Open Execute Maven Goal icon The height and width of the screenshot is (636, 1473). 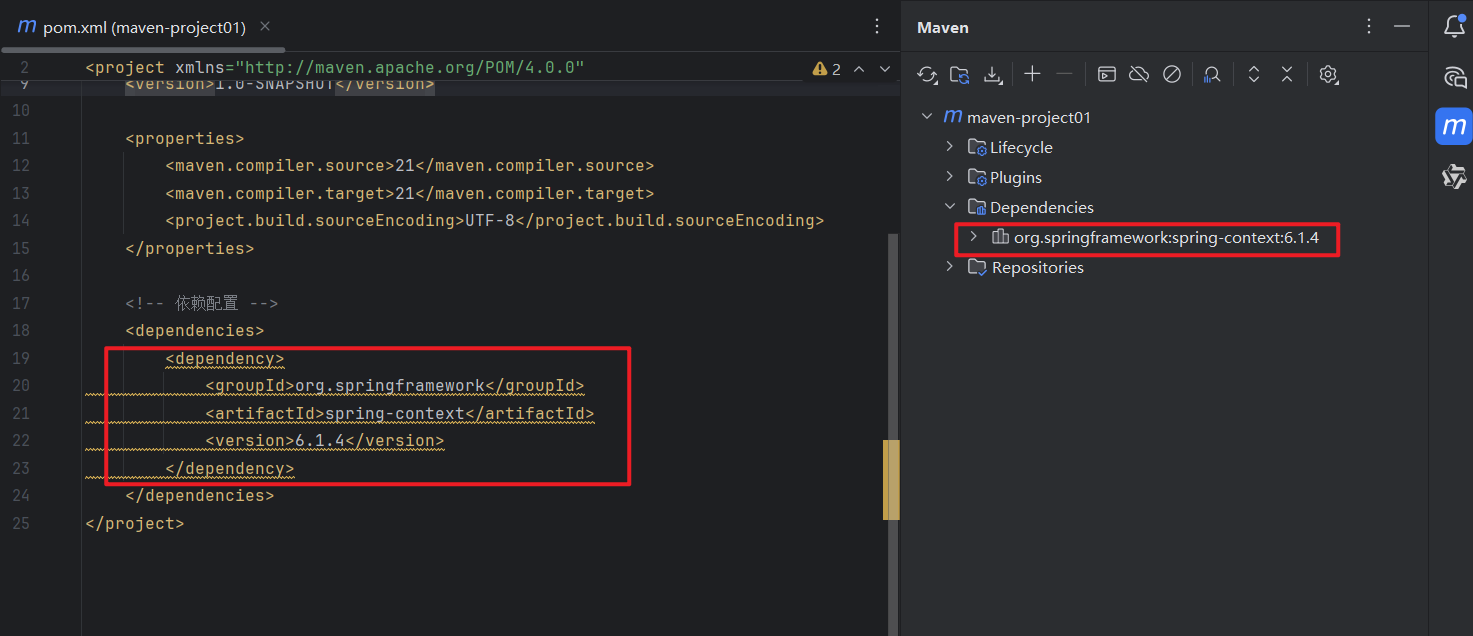1106,74
